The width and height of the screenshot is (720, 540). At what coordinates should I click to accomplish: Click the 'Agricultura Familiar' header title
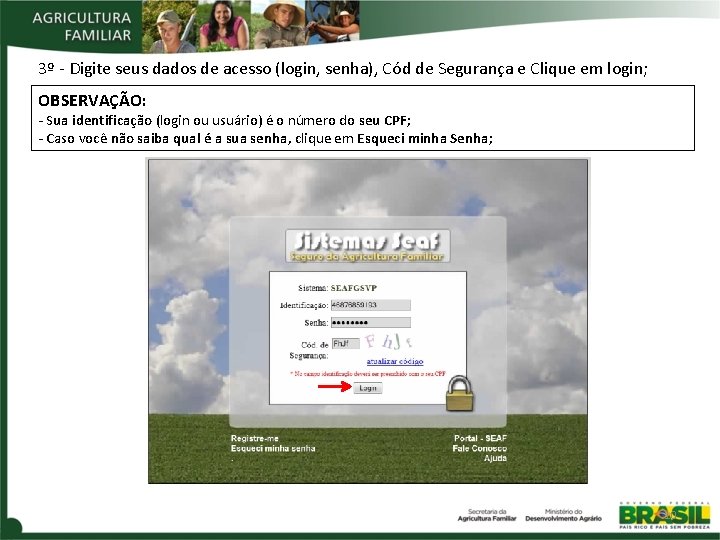pos(82,26)
